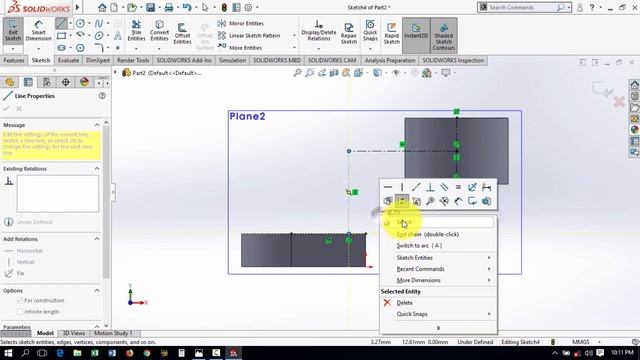Select the Sketch Fillet tool
The image size is (640, 360).
pyautogui.click(x=99, y=48)
